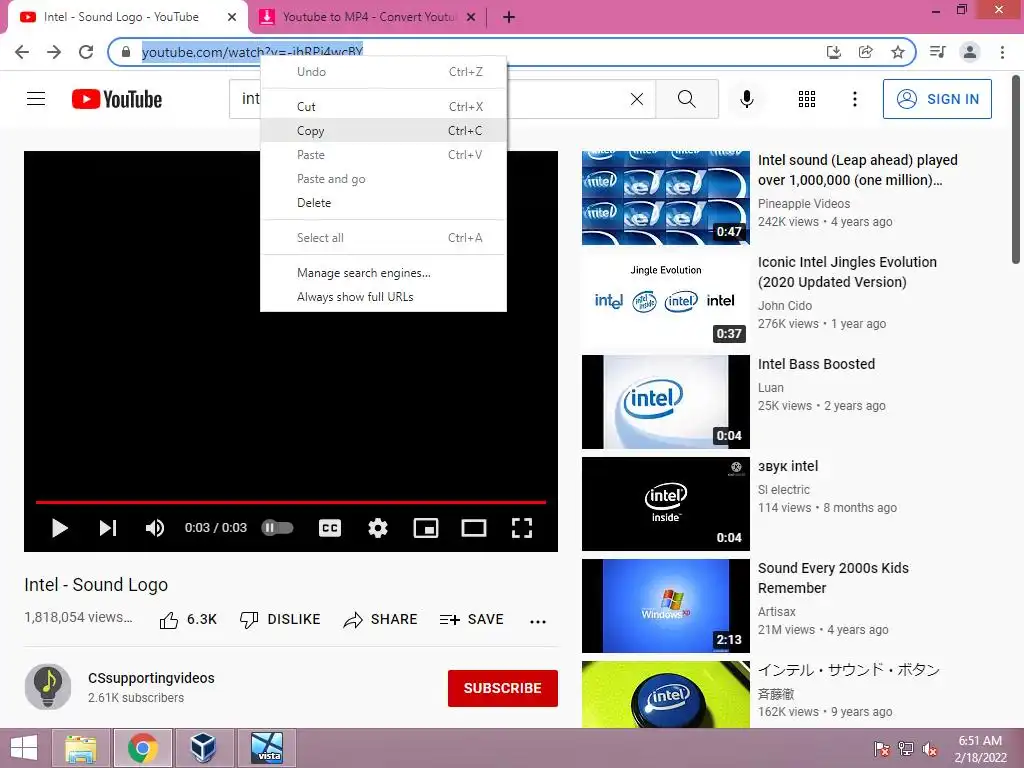Screen dimensions: 1024x768
Task: Click the install app icon in address bar
Action: click(834, 52)
